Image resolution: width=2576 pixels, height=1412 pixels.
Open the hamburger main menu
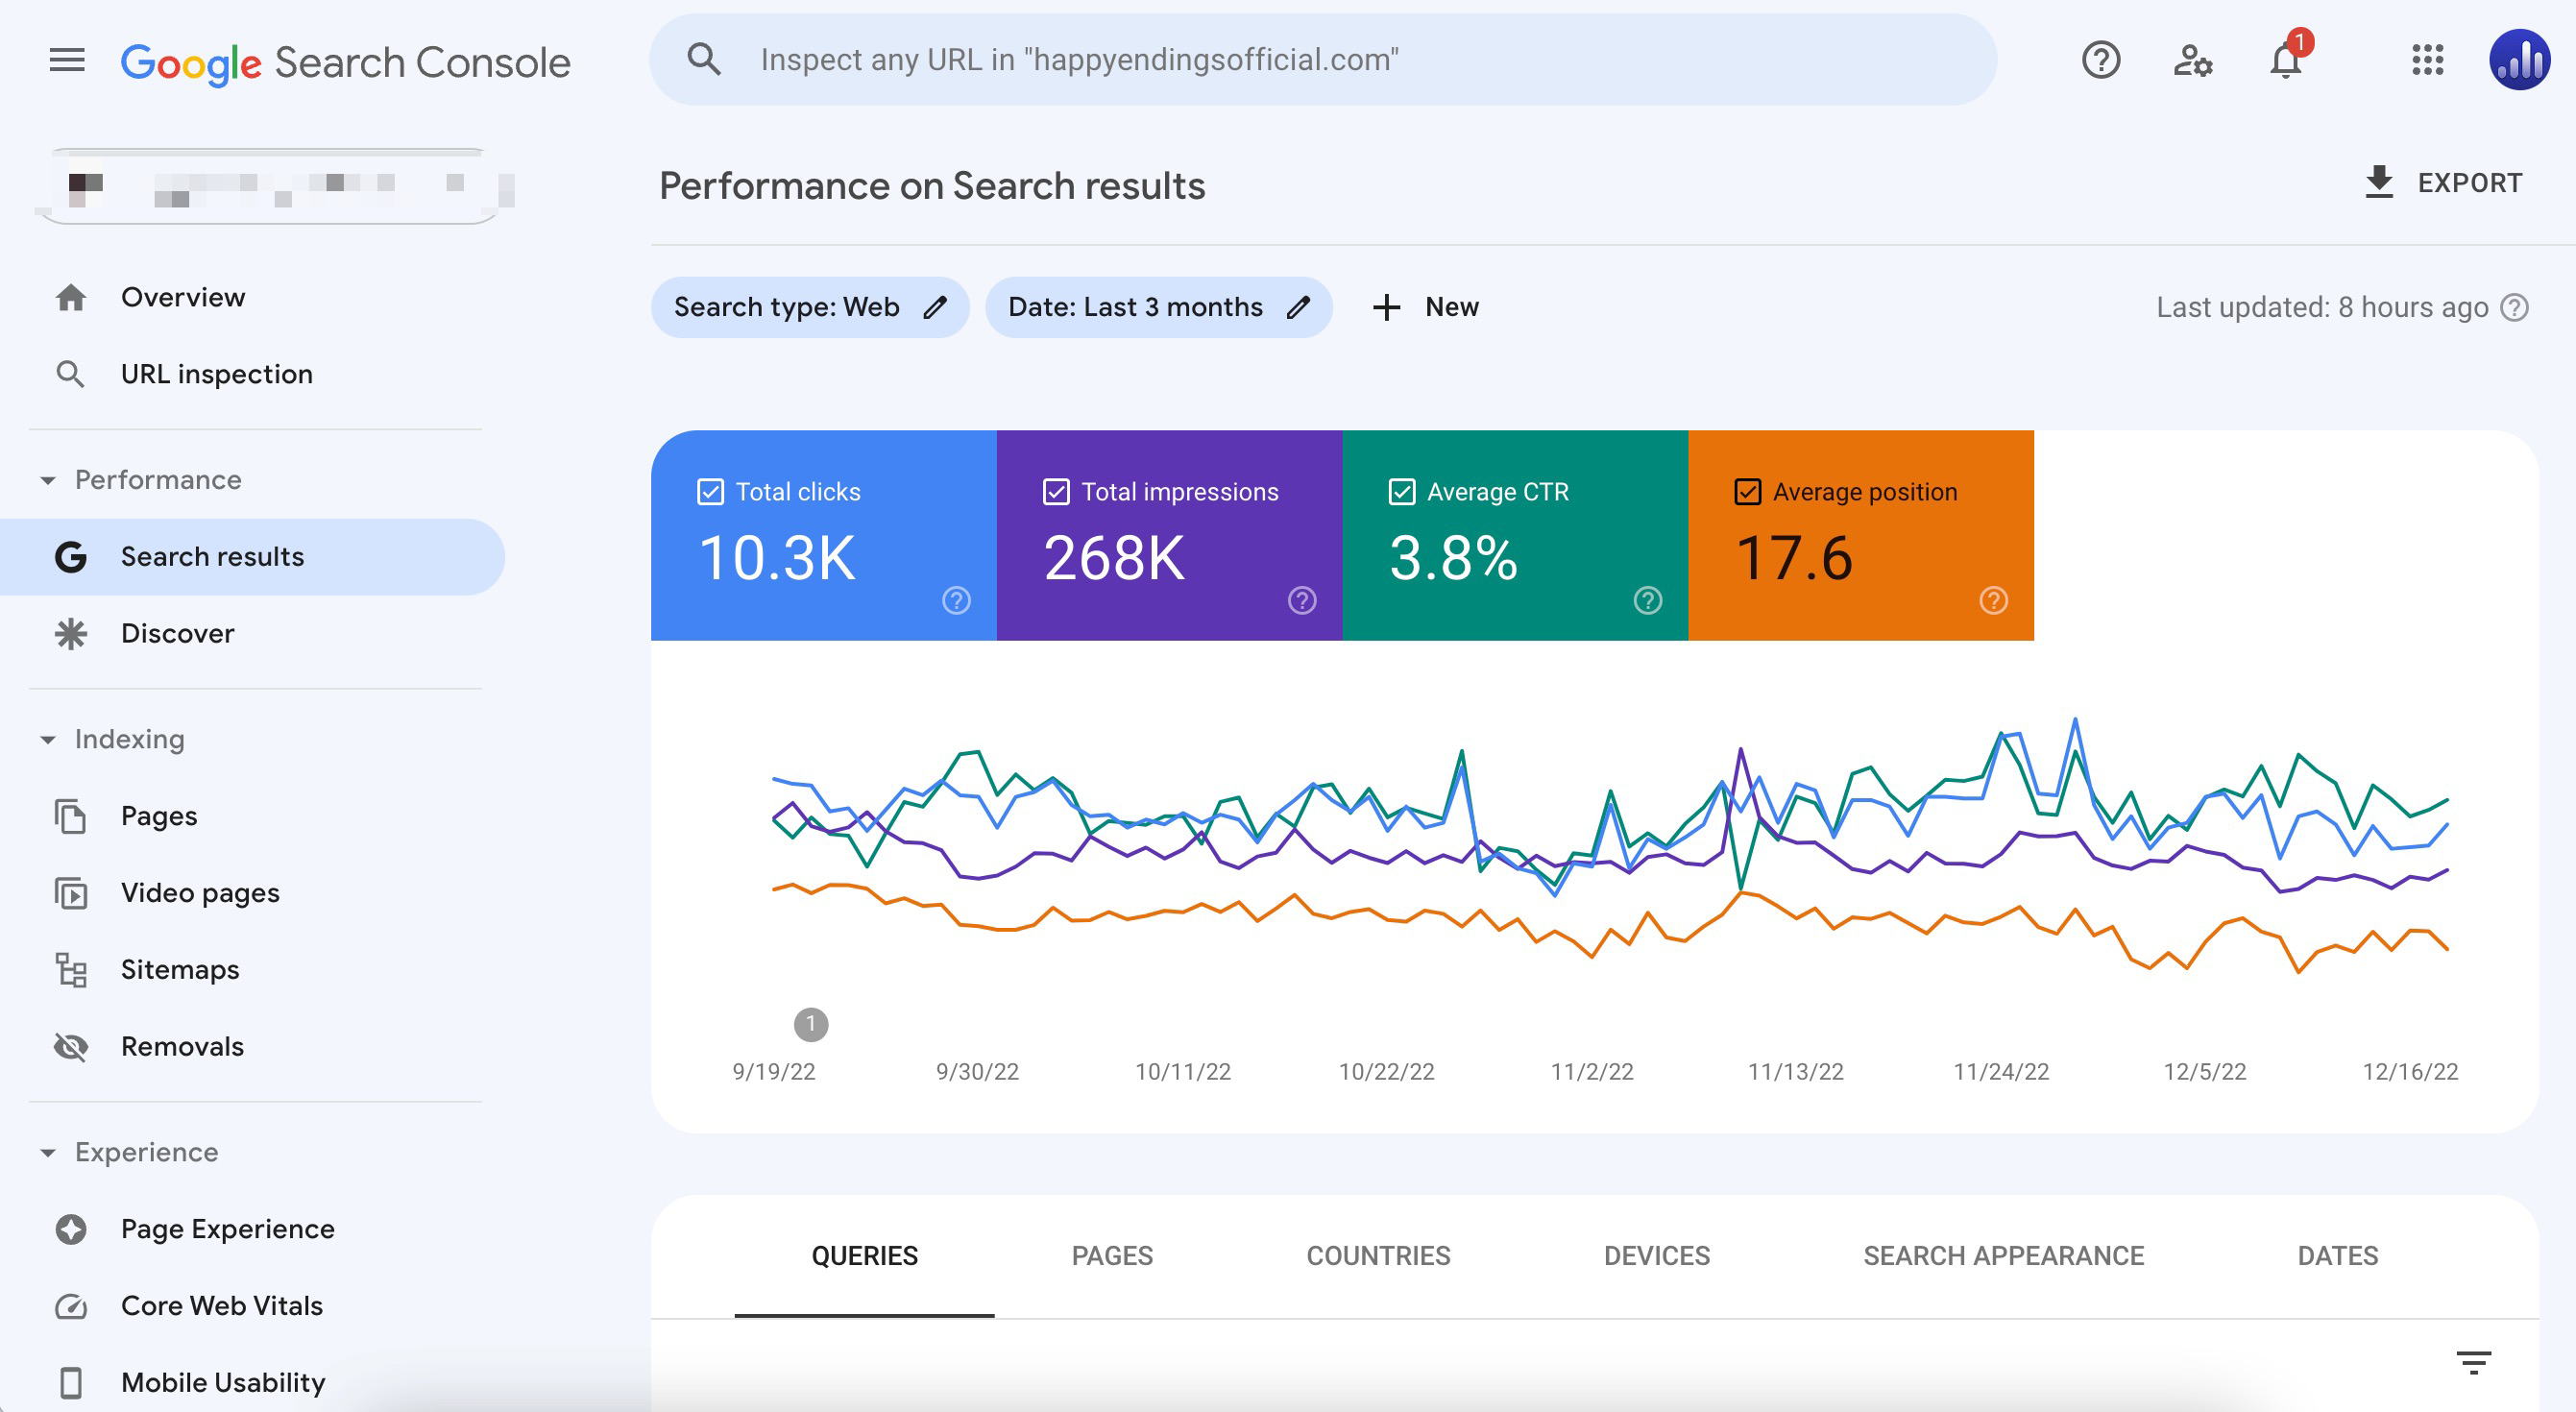coord(67,60)
